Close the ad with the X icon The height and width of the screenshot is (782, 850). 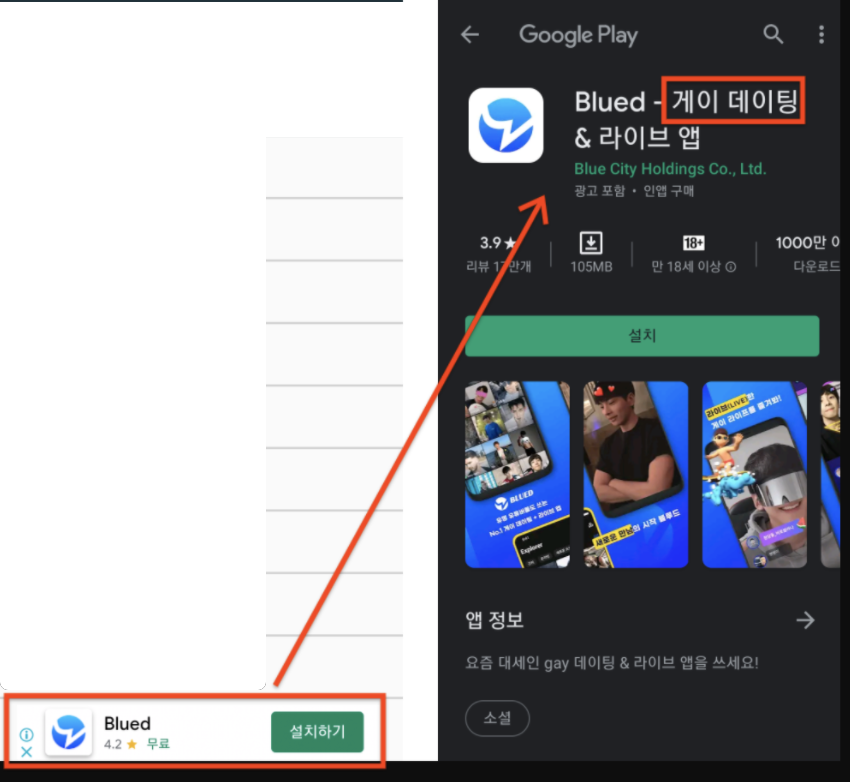point(26,752)
